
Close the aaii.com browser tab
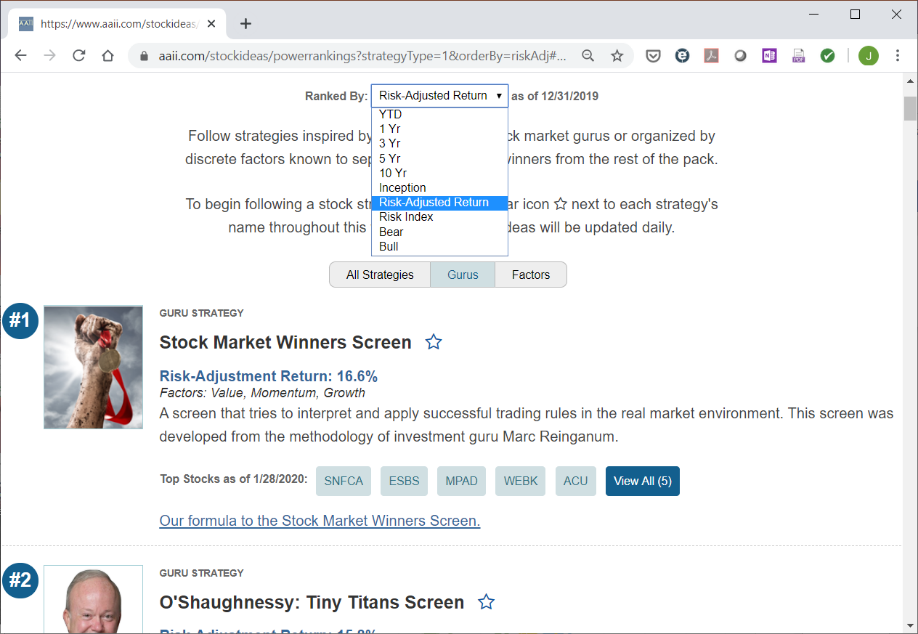point(211,23)
